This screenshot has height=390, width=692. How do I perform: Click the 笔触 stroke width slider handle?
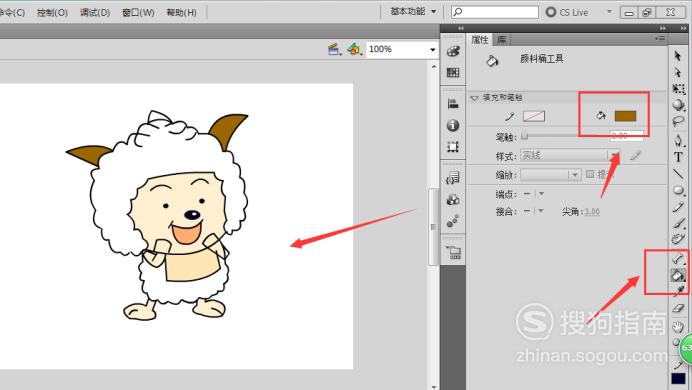click(x=524, y=136)
